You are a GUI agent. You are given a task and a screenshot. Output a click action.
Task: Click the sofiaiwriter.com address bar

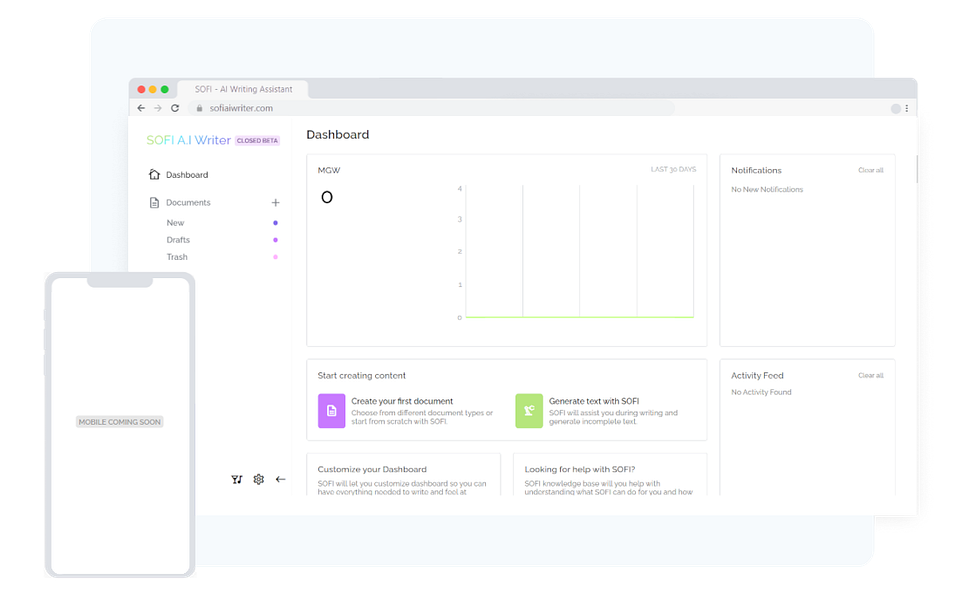pos(429,108)
